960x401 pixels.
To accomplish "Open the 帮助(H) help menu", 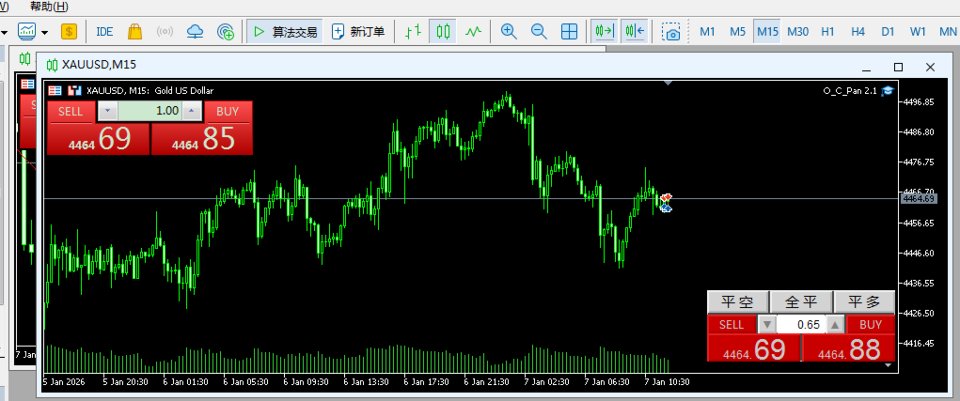I will pos(49,7).
